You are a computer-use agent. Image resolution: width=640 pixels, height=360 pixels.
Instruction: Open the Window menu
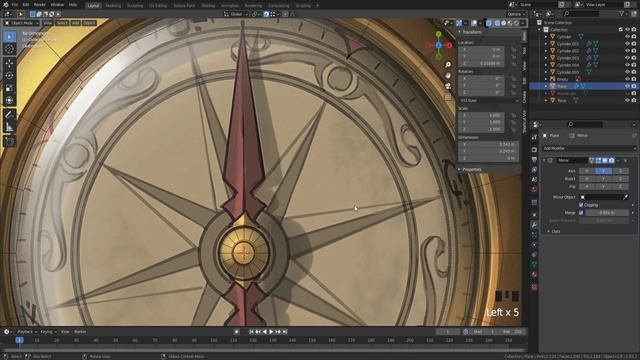[x=57, y=4]
